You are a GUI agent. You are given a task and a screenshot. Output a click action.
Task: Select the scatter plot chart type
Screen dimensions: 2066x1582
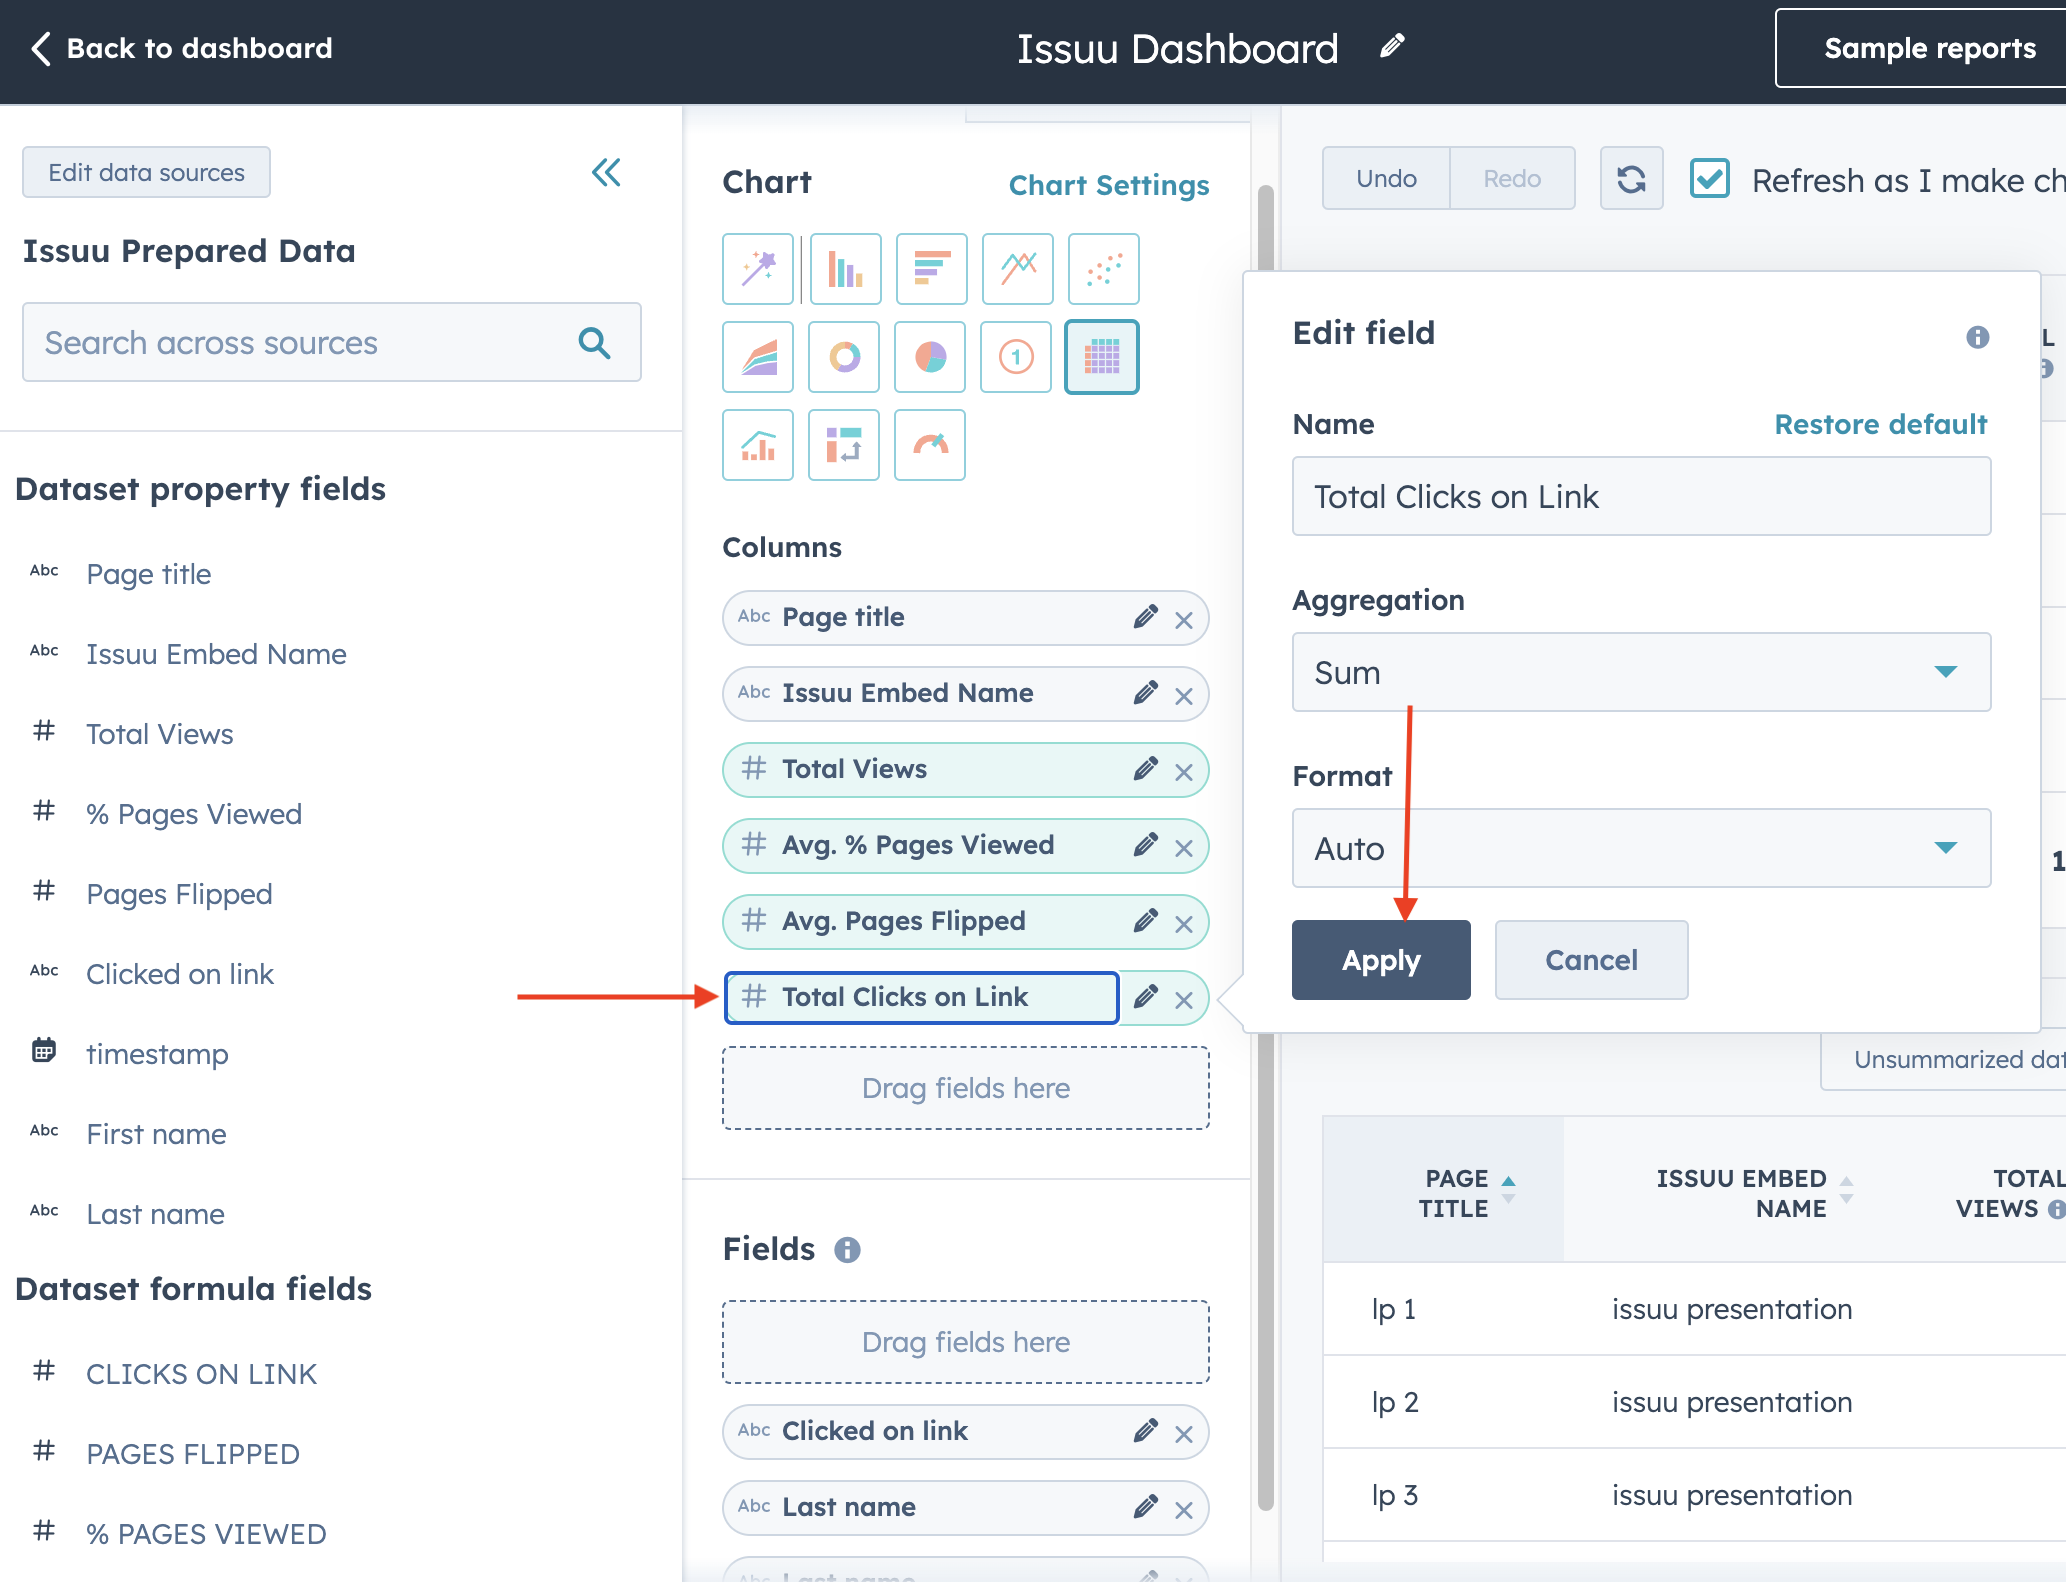click(1103, 269)
